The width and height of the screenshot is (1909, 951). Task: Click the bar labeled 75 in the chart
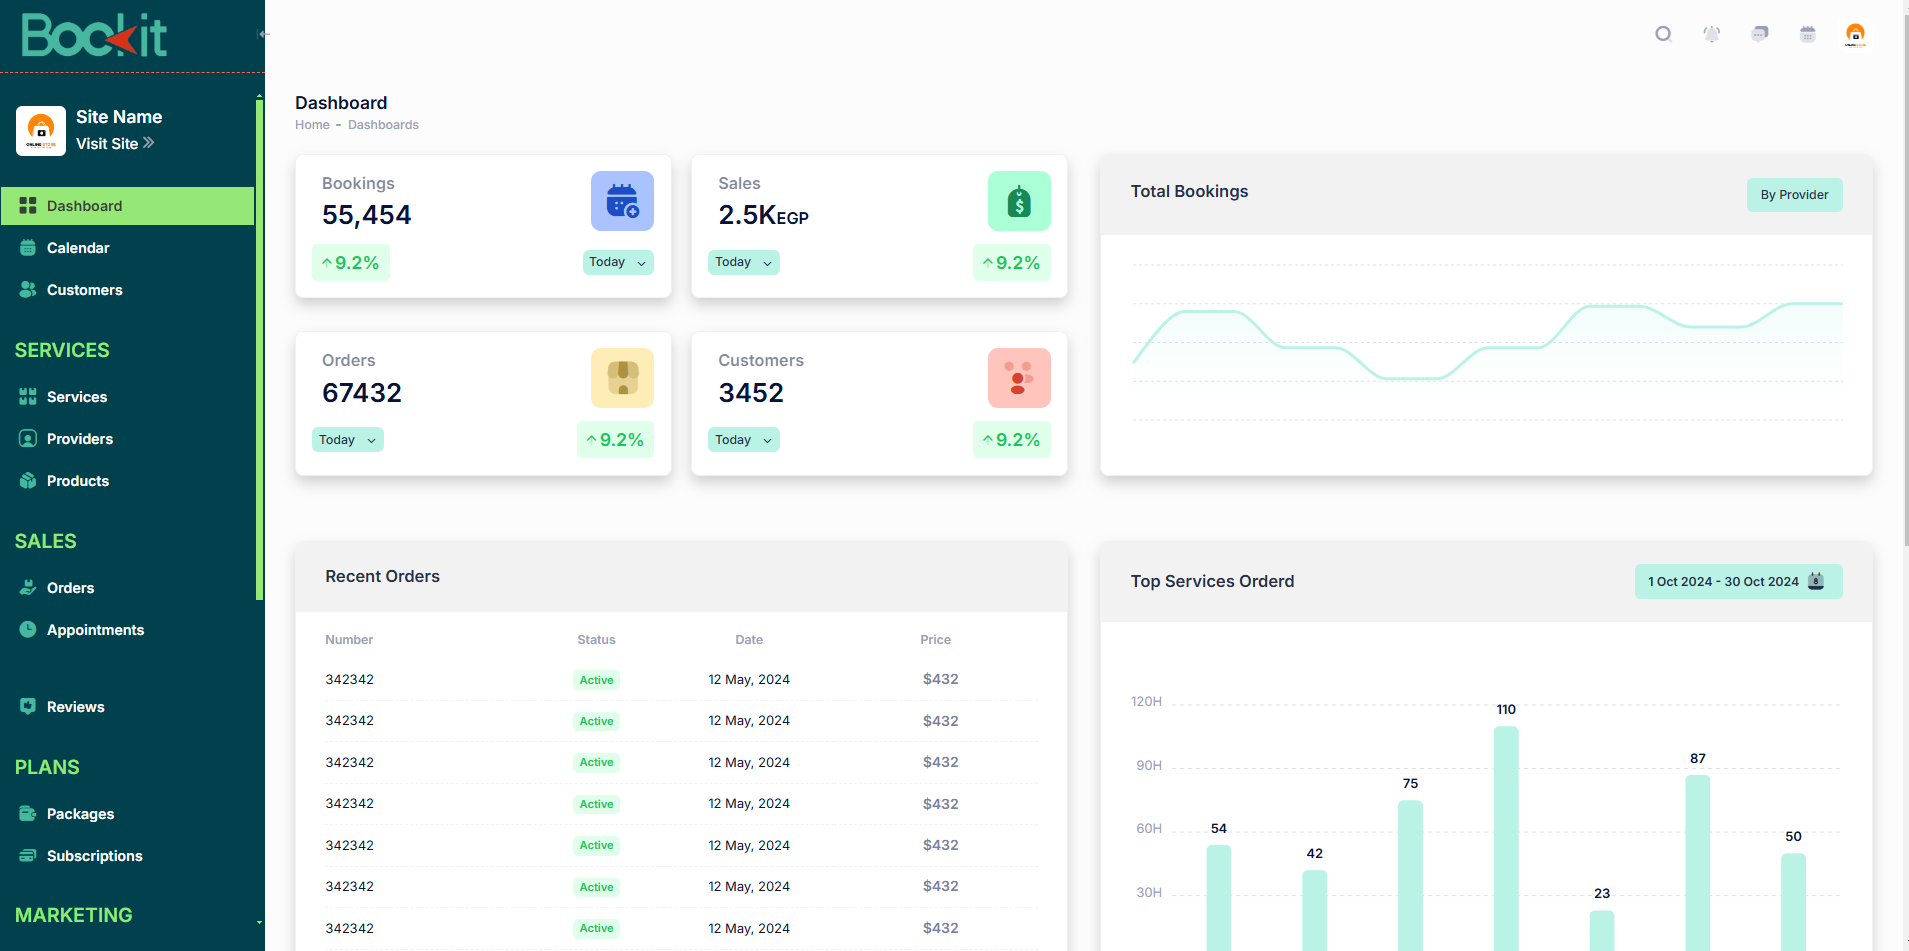pos(1410,875)
